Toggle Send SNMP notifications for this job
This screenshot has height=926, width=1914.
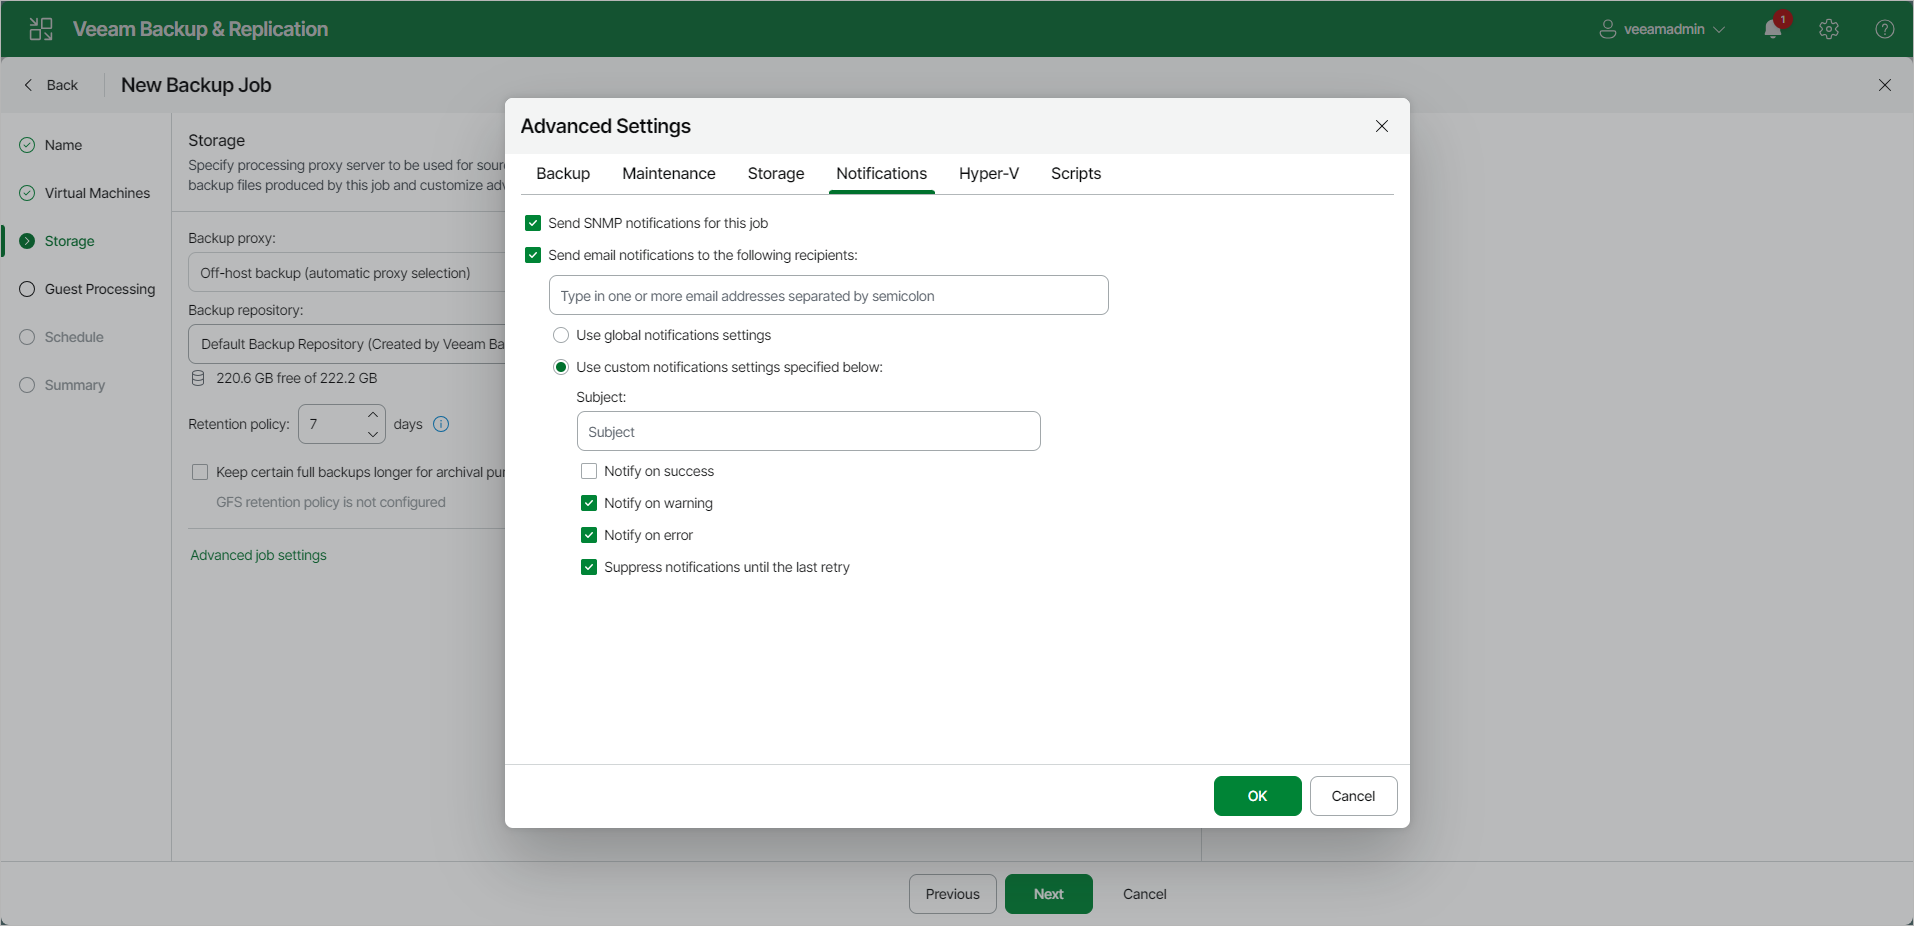[x=533, y=223]
